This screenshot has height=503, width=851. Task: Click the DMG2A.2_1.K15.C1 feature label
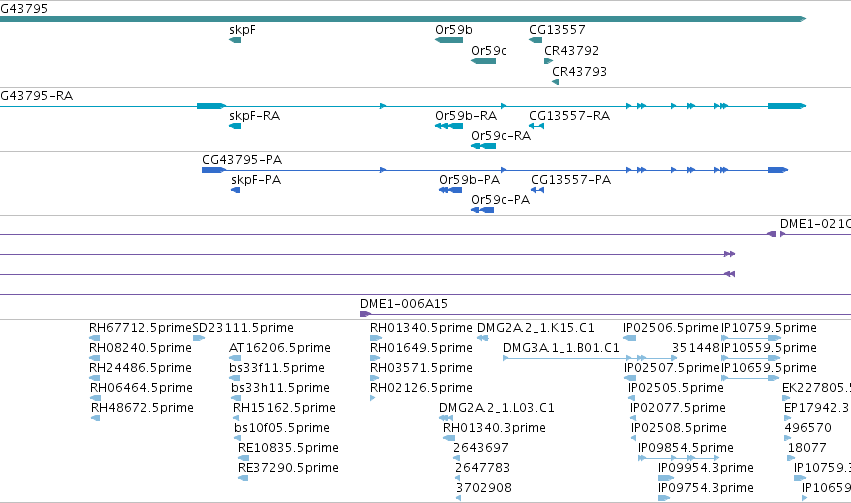(x=536, y=328)
